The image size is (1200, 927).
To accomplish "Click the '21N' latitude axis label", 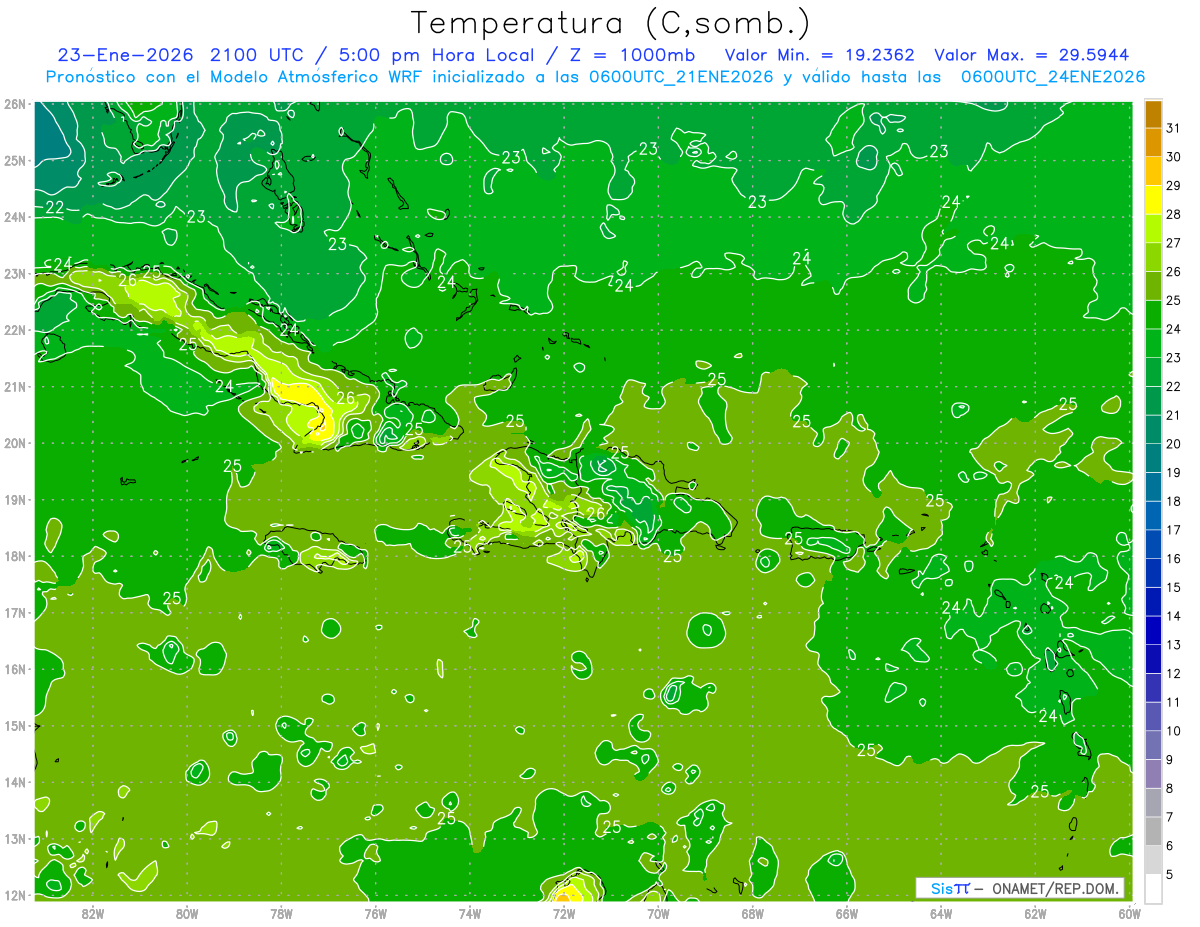I will click(x=14, y=386).
